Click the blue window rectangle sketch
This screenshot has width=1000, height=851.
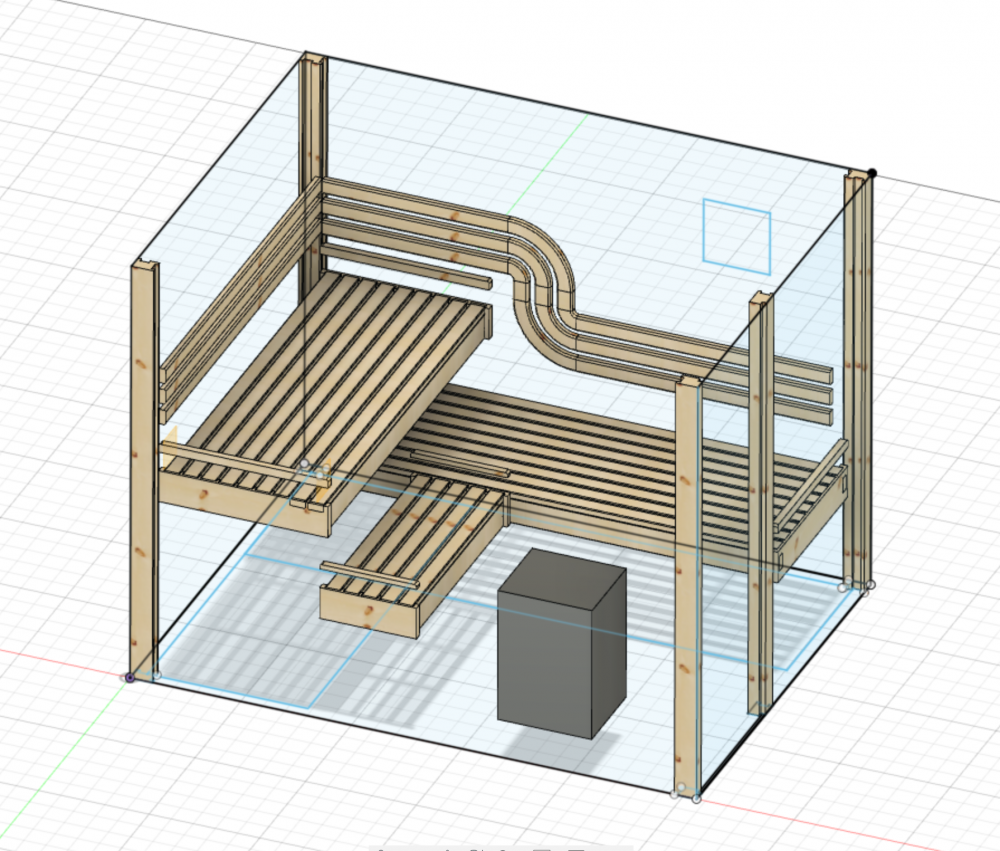coord(737,236)
